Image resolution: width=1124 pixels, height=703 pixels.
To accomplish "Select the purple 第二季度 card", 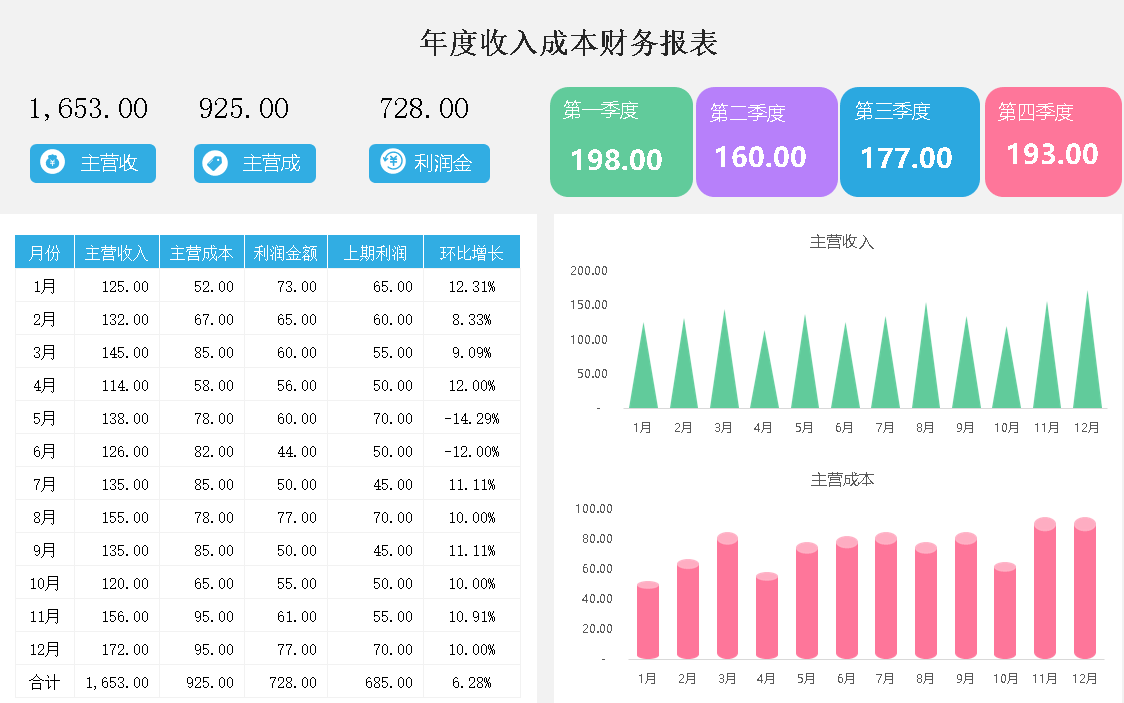I will (766, 142).
